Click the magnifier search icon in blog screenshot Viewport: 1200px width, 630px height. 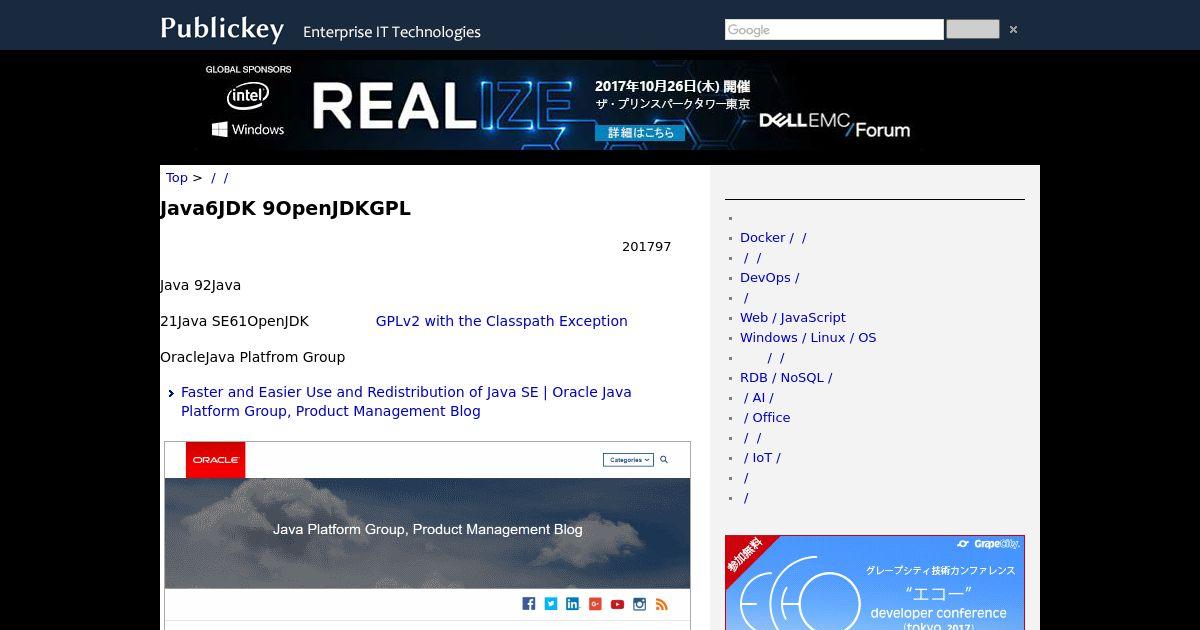pos(663,460)
